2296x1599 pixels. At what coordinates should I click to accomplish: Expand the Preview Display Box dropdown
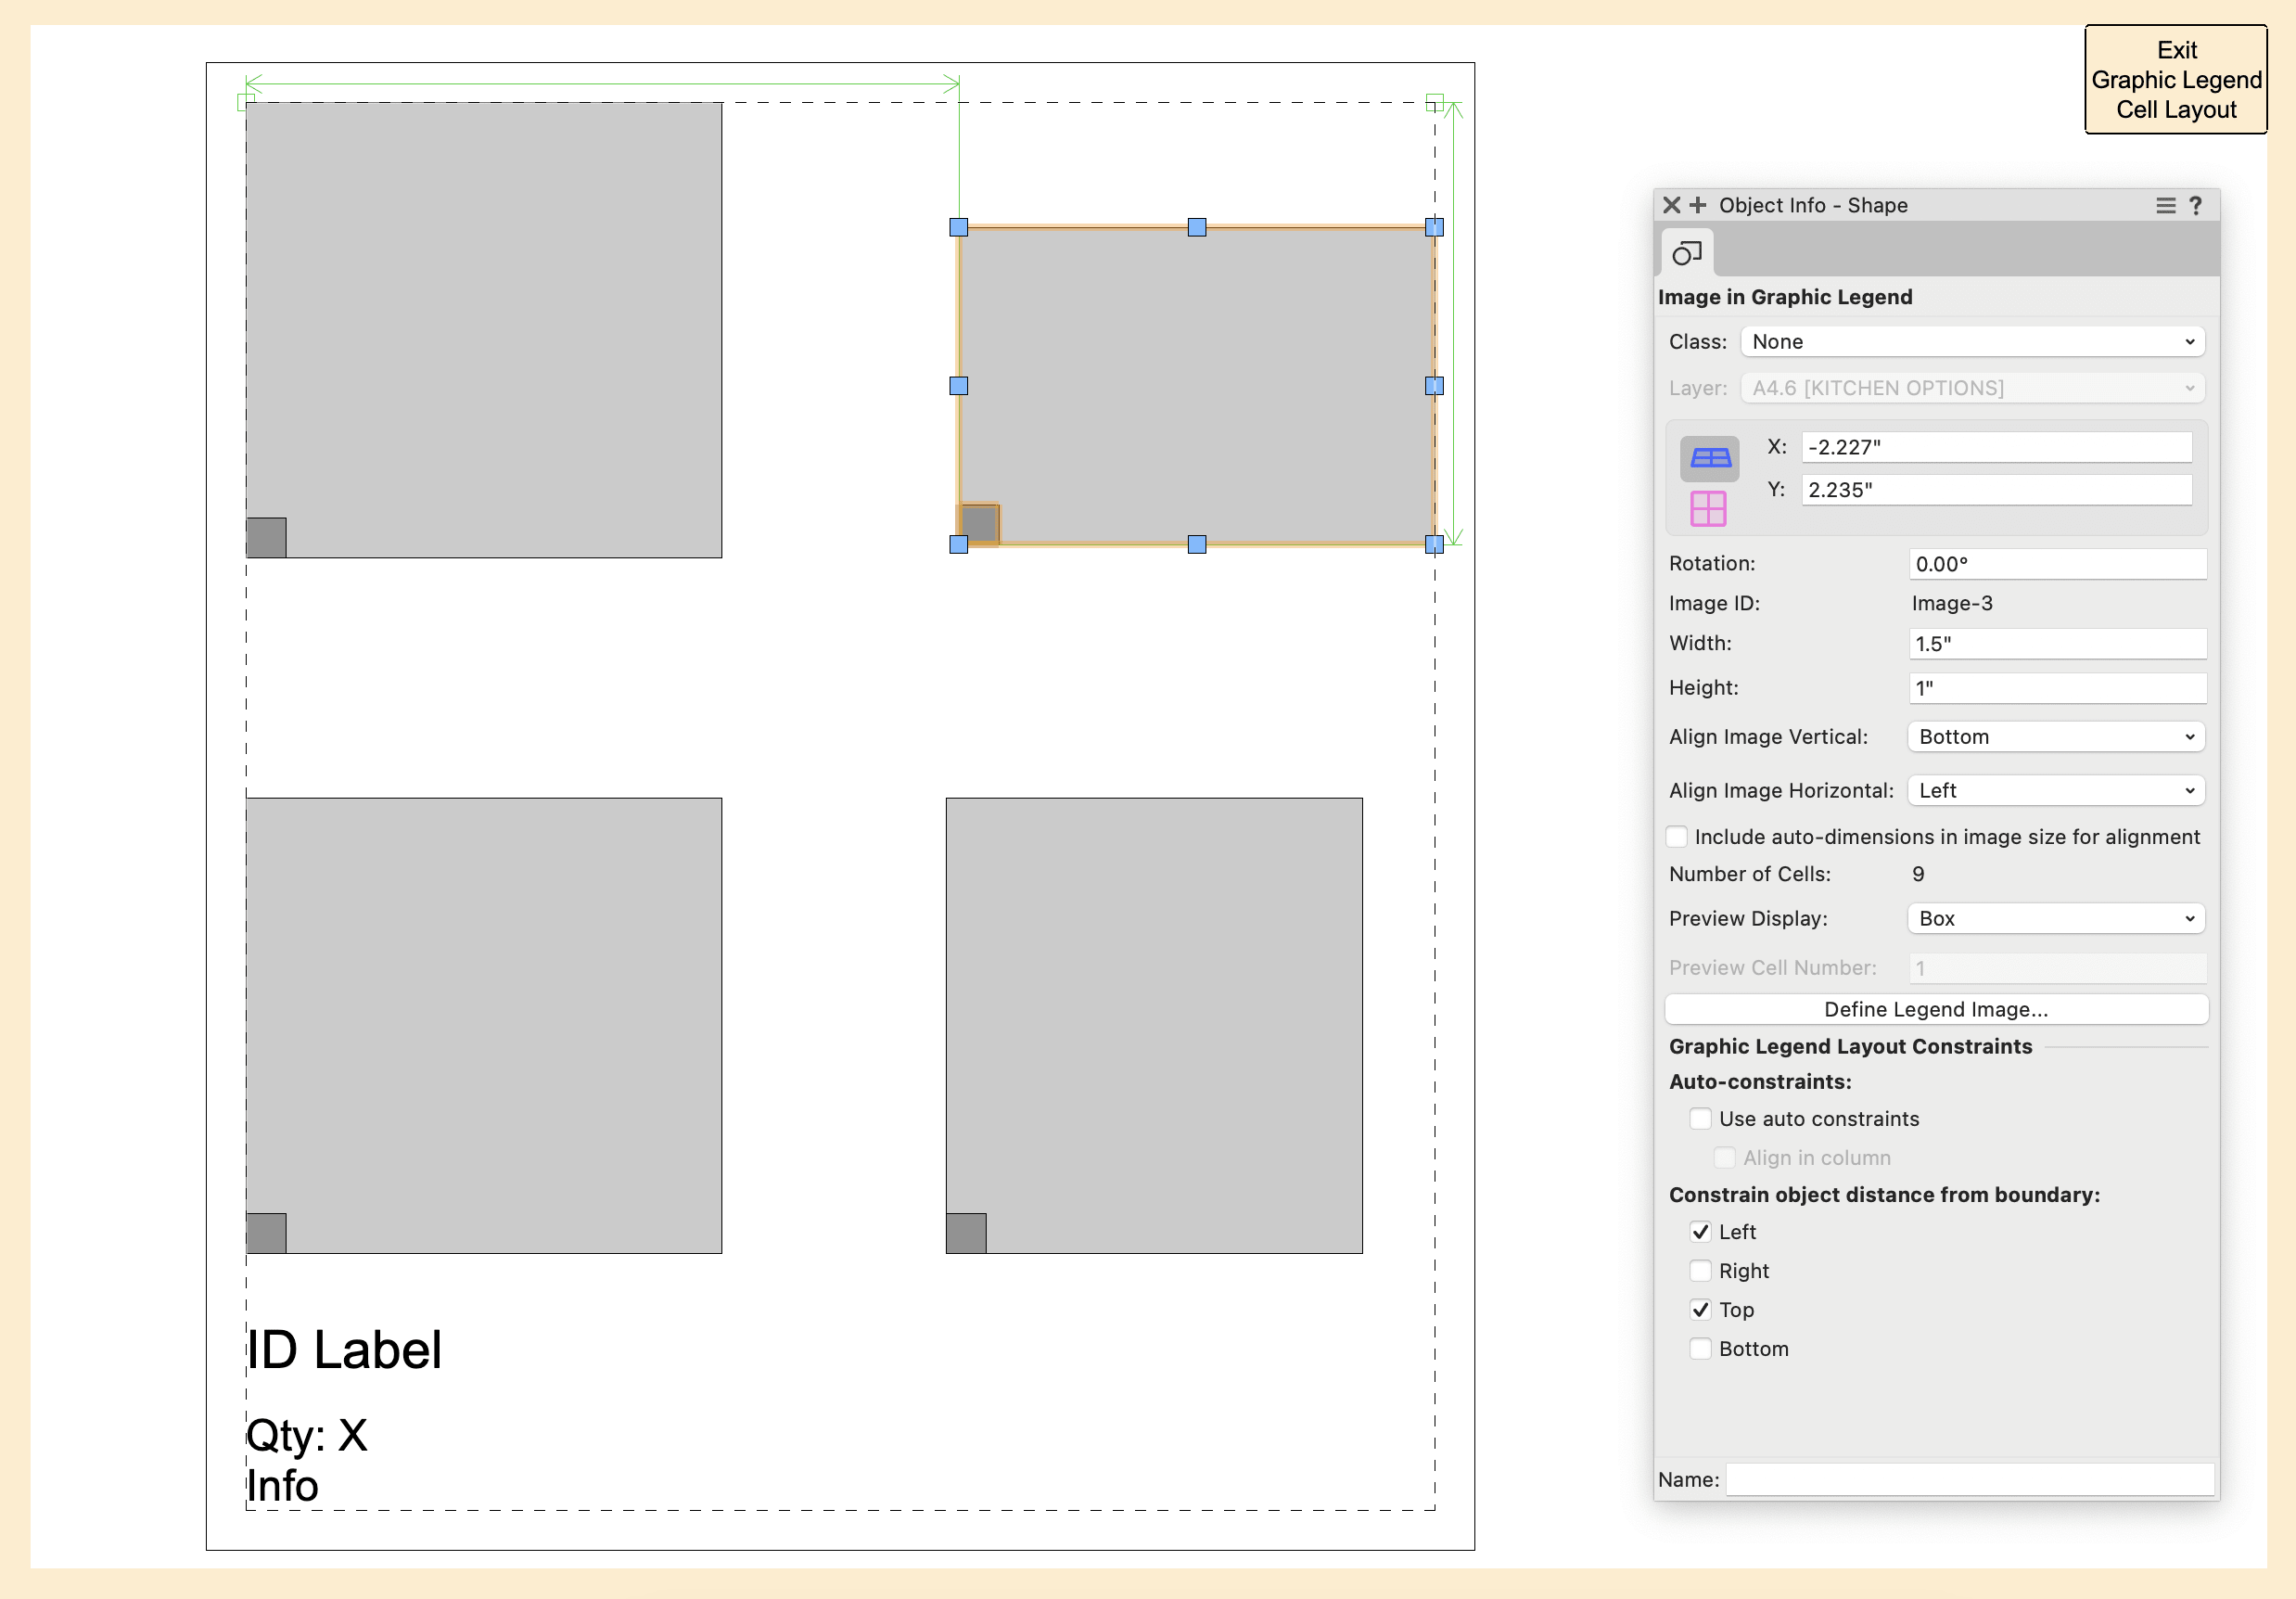click(2056, 919)
